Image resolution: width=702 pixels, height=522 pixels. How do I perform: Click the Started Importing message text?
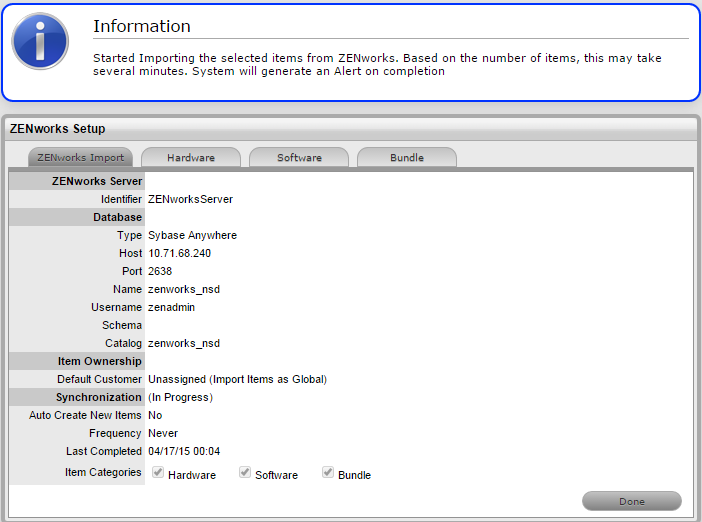pos(377,64)
